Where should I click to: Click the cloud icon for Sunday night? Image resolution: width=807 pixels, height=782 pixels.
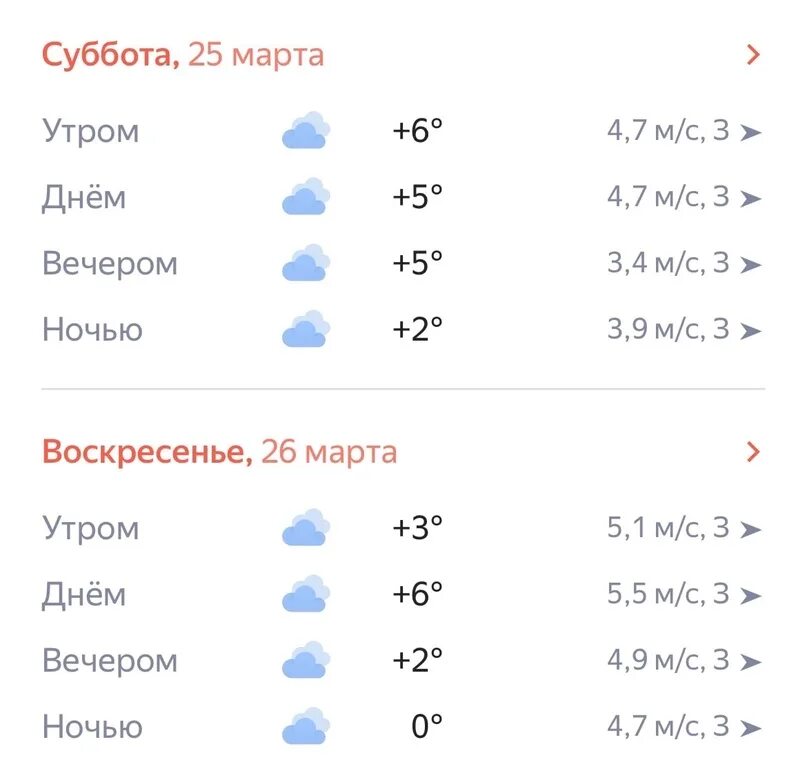306,726
